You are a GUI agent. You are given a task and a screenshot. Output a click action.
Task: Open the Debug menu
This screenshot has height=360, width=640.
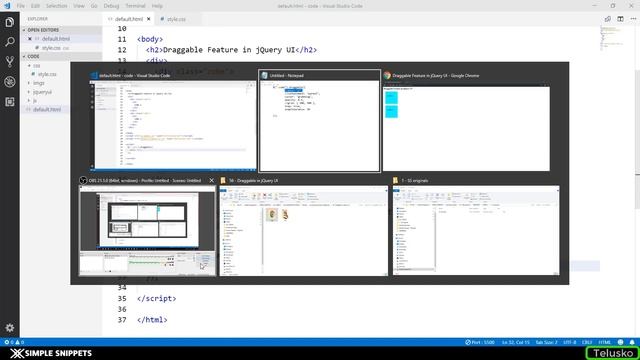point(111,6)
